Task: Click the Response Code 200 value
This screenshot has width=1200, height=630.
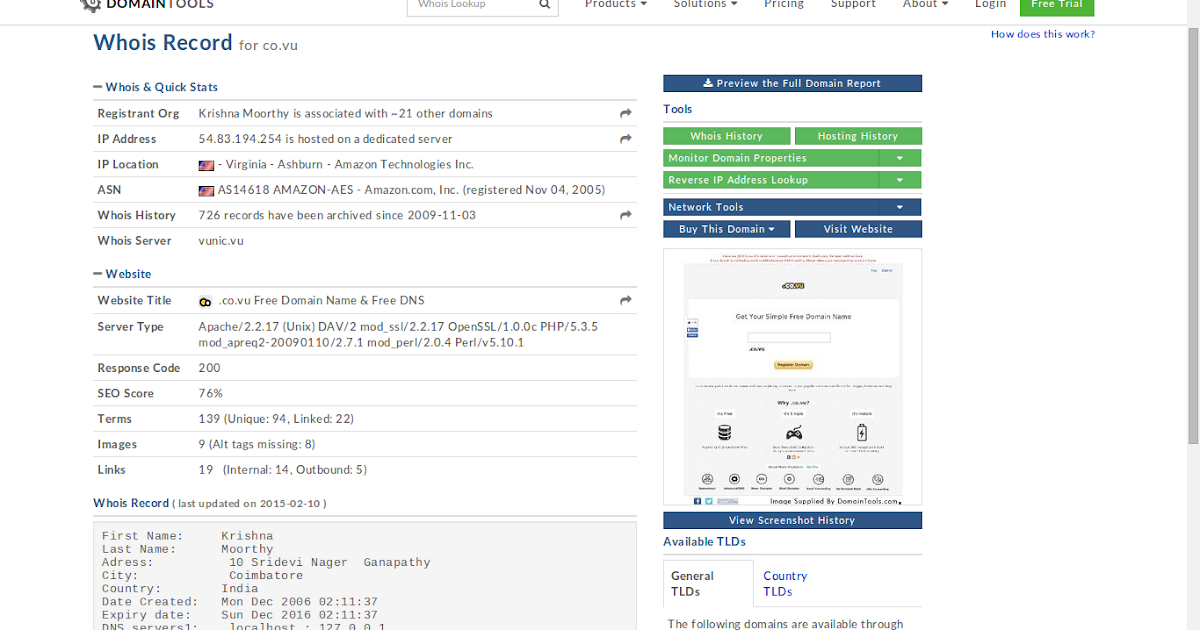Action: point(209,368)
